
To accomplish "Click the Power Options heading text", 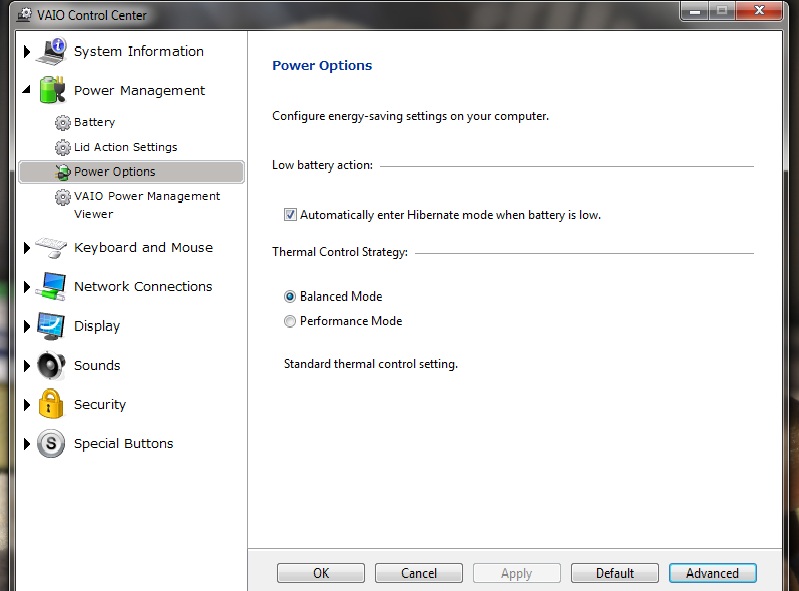I will tap(322, 66).
